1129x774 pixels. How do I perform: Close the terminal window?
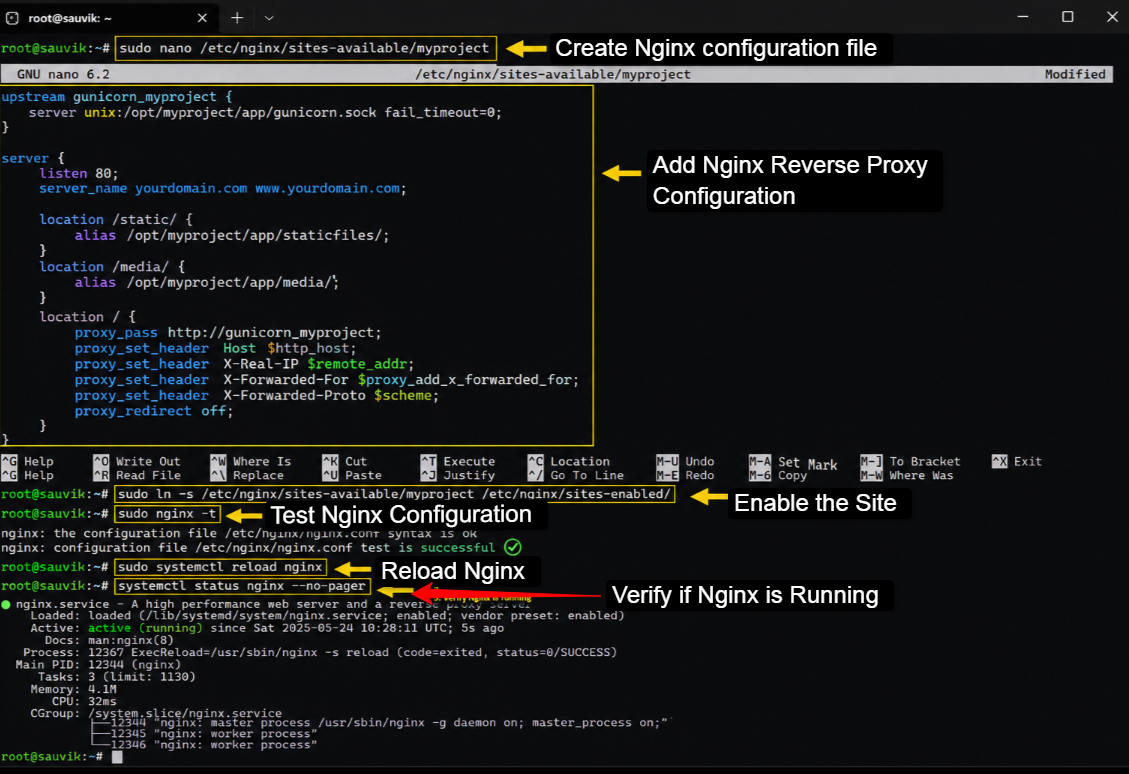[1112, 17]
